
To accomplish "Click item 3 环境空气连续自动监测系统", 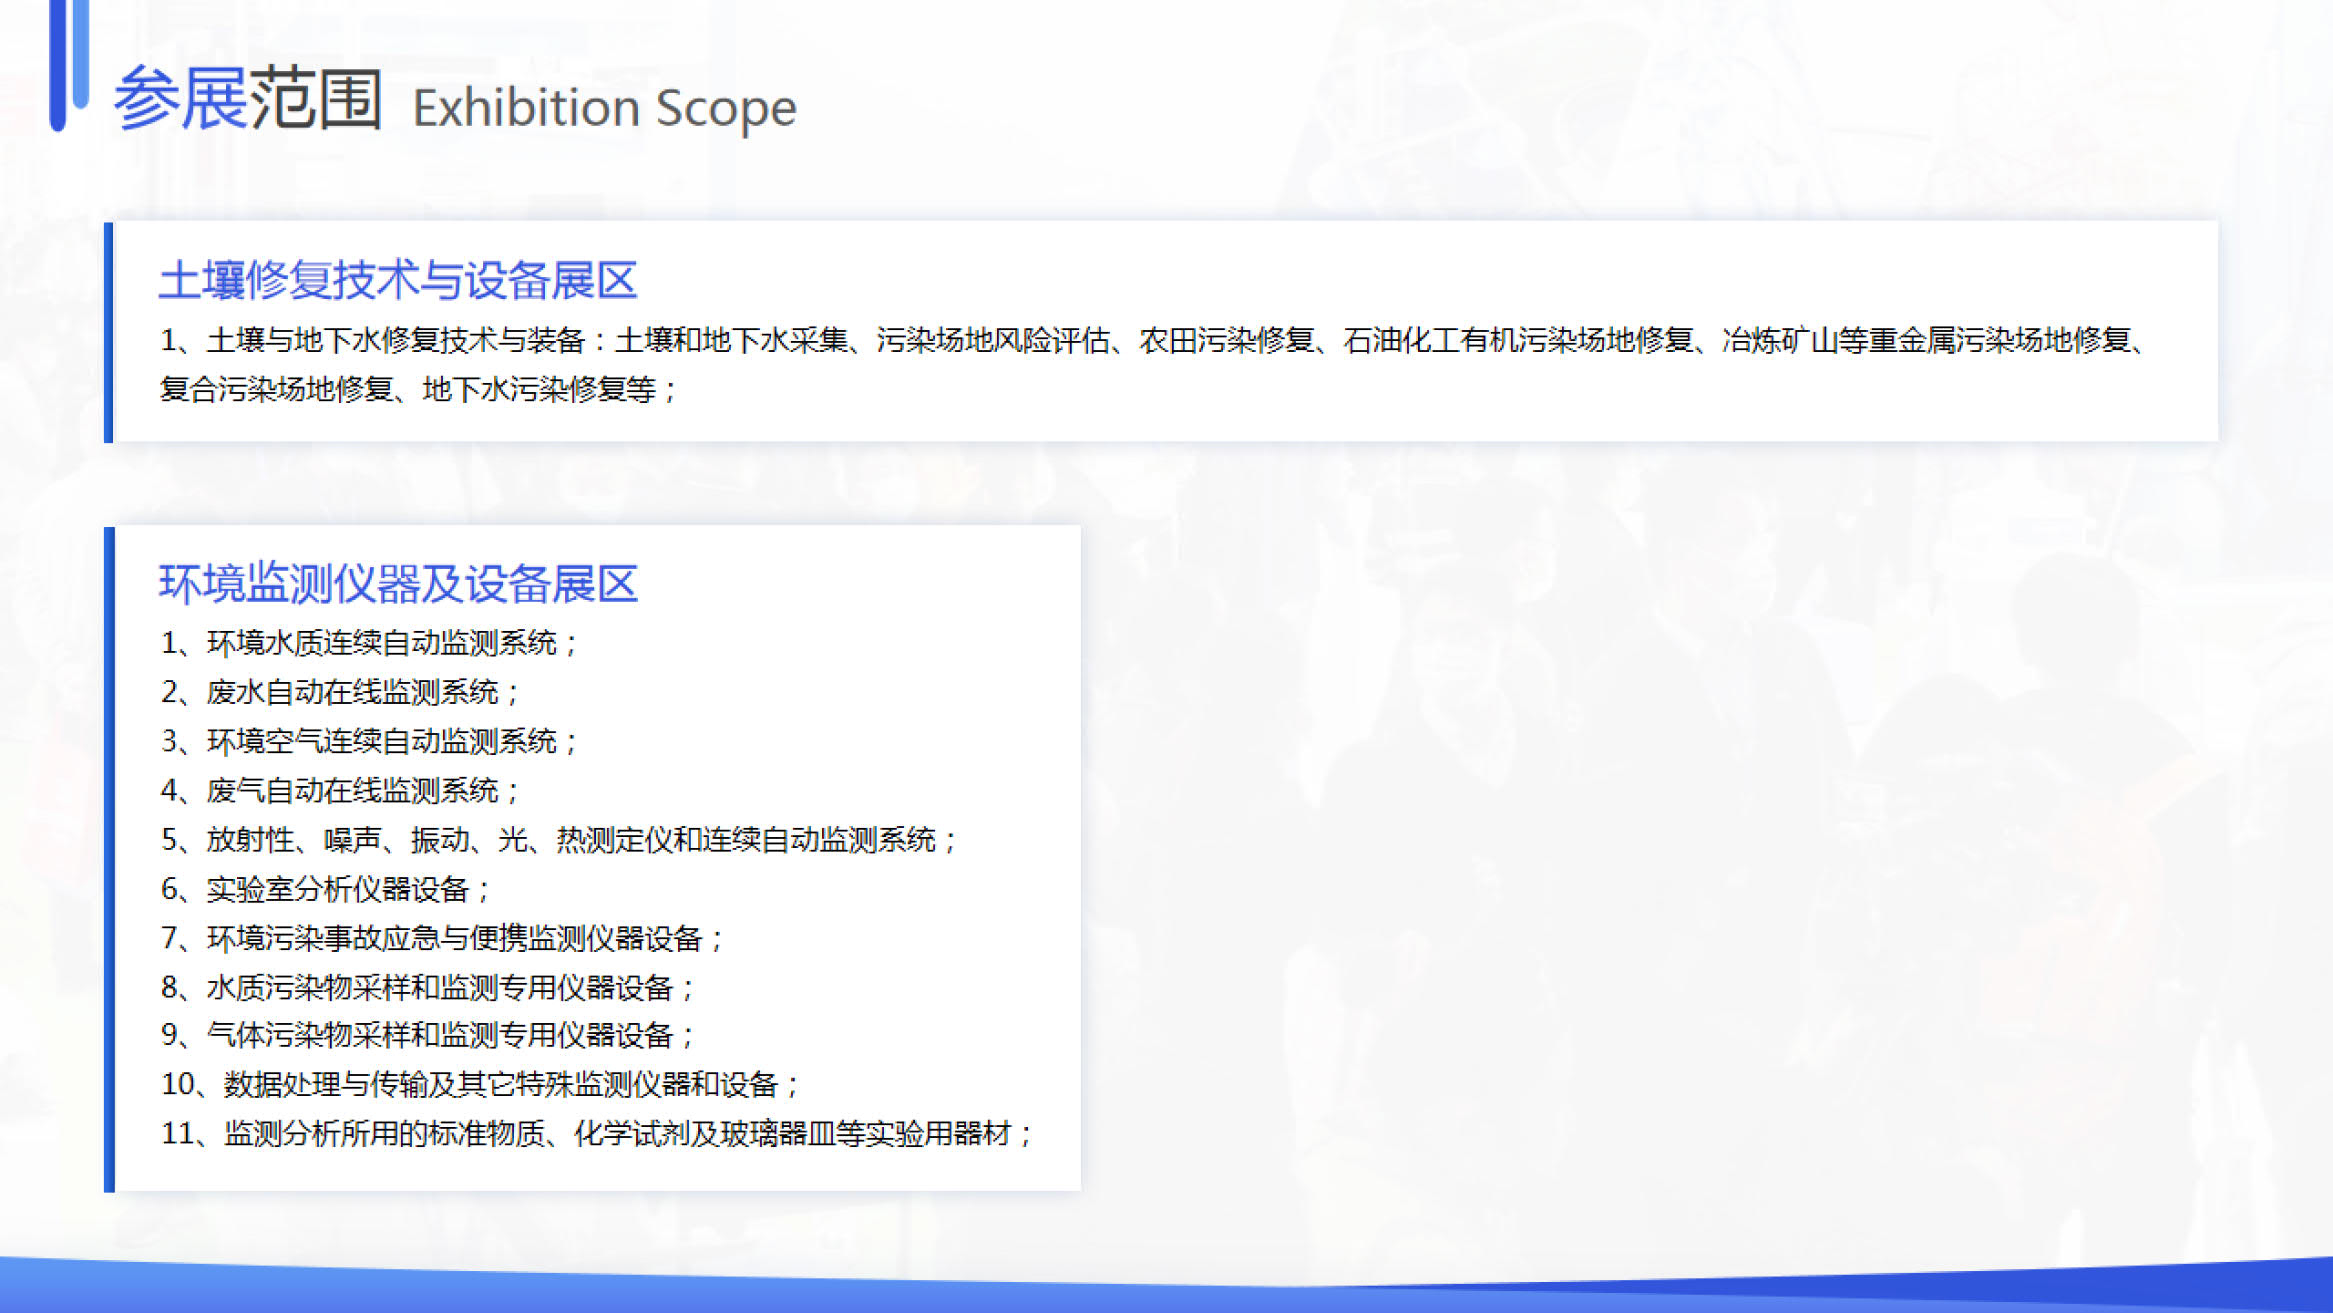I will click(x=369, y=741).
